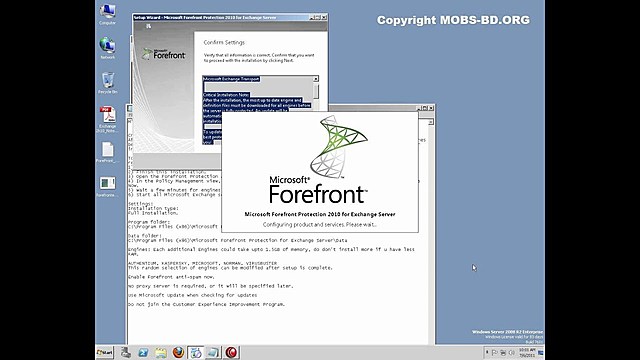Click the Forefront logo in wizard sidebar
The height and width of the screenshot is (360, 640).
(164, 54)
